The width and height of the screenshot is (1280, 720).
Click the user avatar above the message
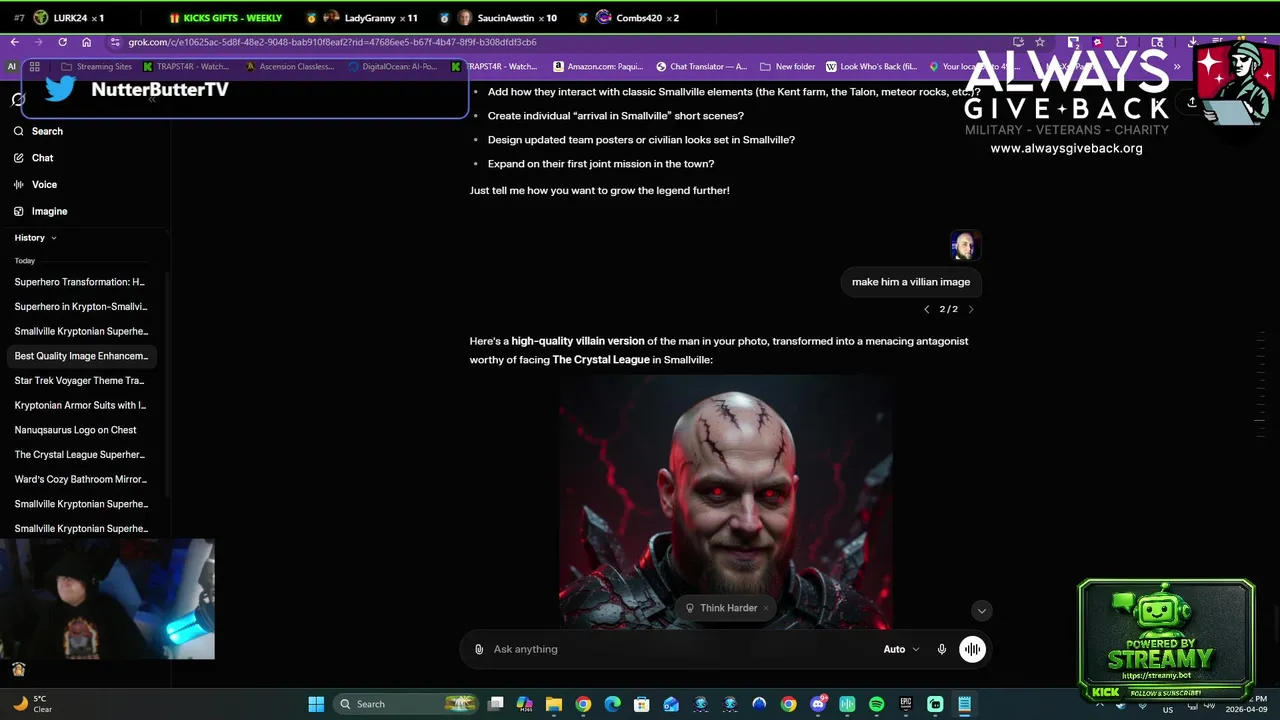click(964, 245)
